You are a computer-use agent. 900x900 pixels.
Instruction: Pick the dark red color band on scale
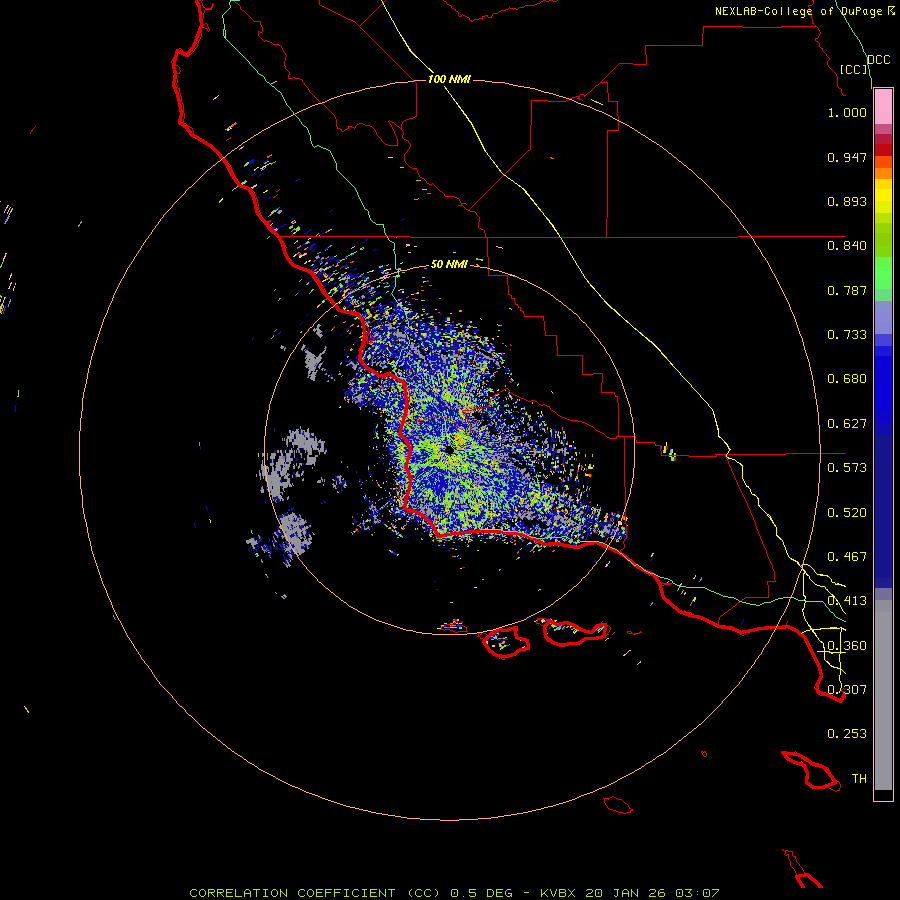pos(883,150)
